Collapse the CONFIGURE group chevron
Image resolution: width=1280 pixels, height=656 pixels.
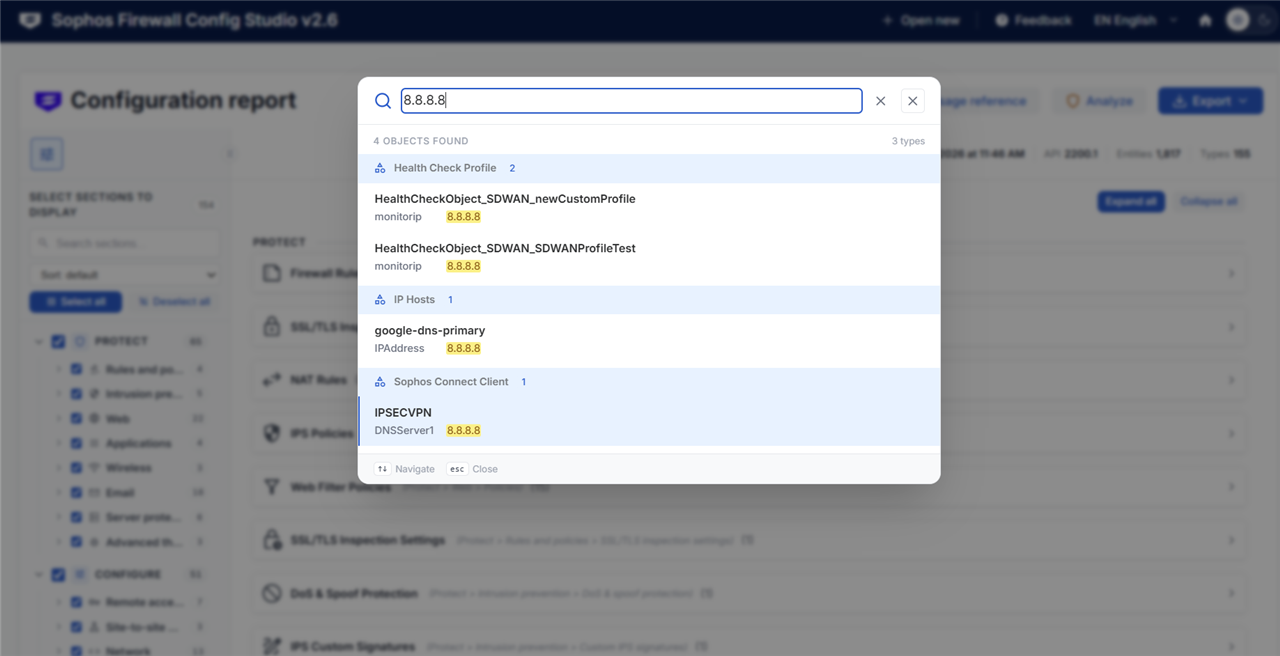coord(38,575)
